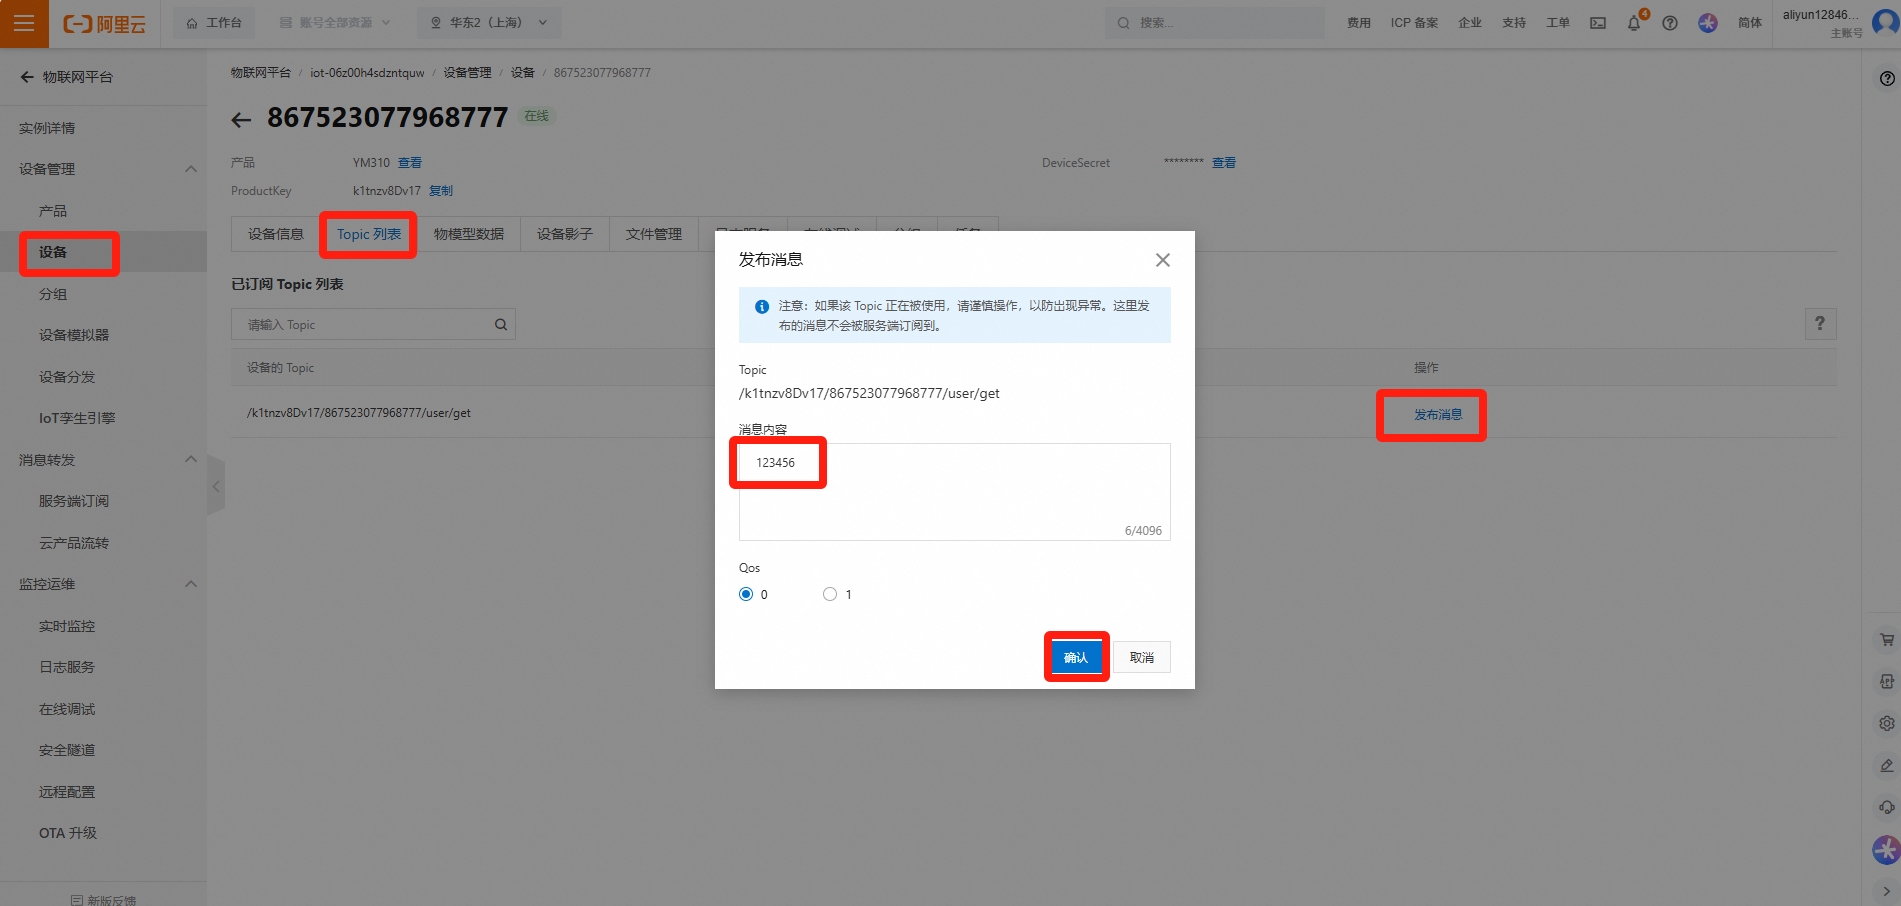Click the help question-mark icon in header
The height and width of the screenshot is (906, 1901).
pos(1670,23)
